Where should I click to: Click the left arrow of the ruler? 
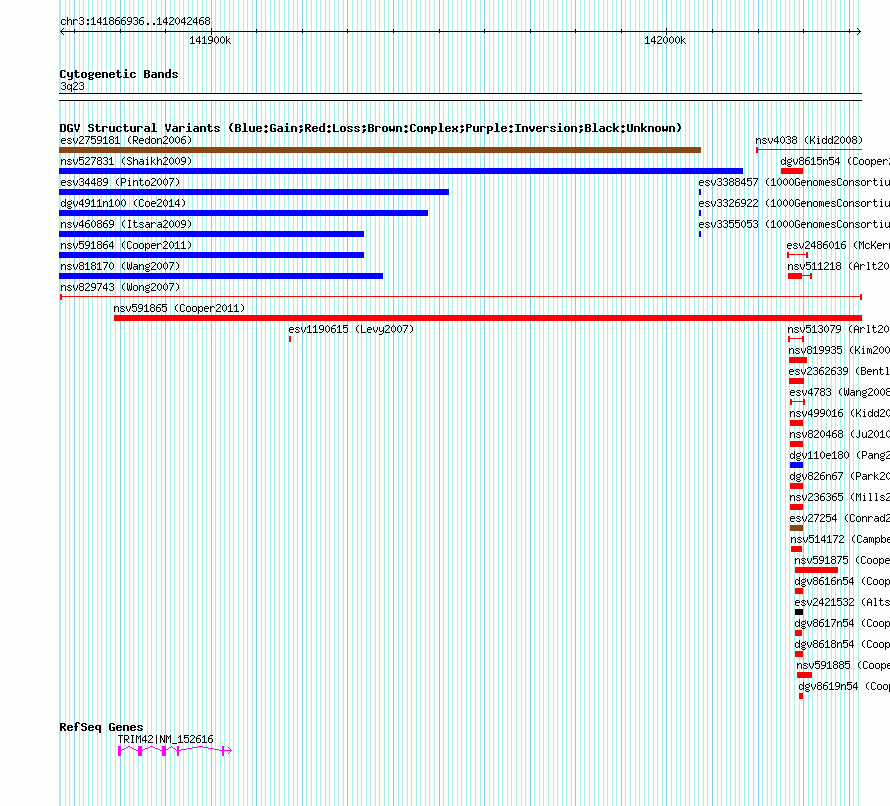[62, 32]
